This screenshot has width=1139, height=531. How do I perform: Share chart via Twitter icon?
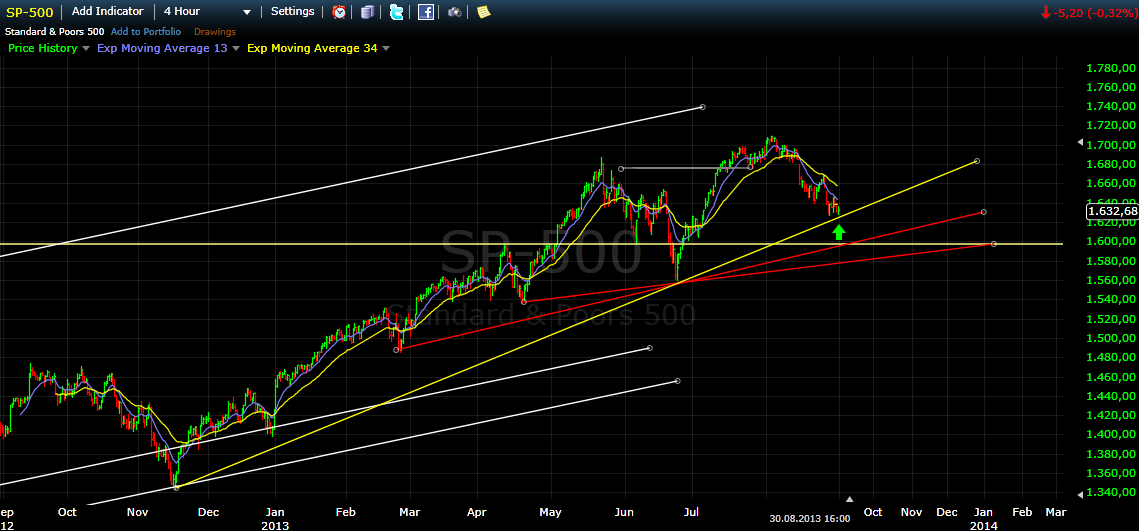pyautogui.click(x=397, y=12)
